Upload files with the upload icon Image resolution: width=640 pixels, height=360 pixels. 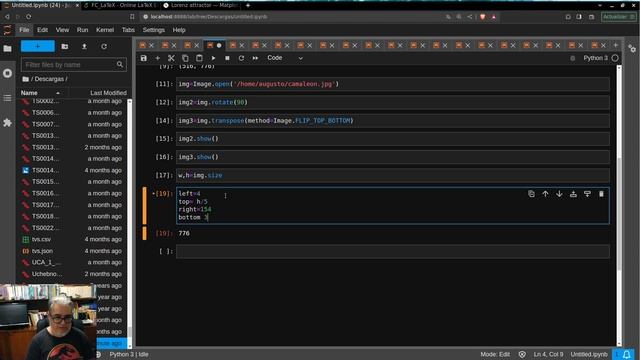point(84,47)
